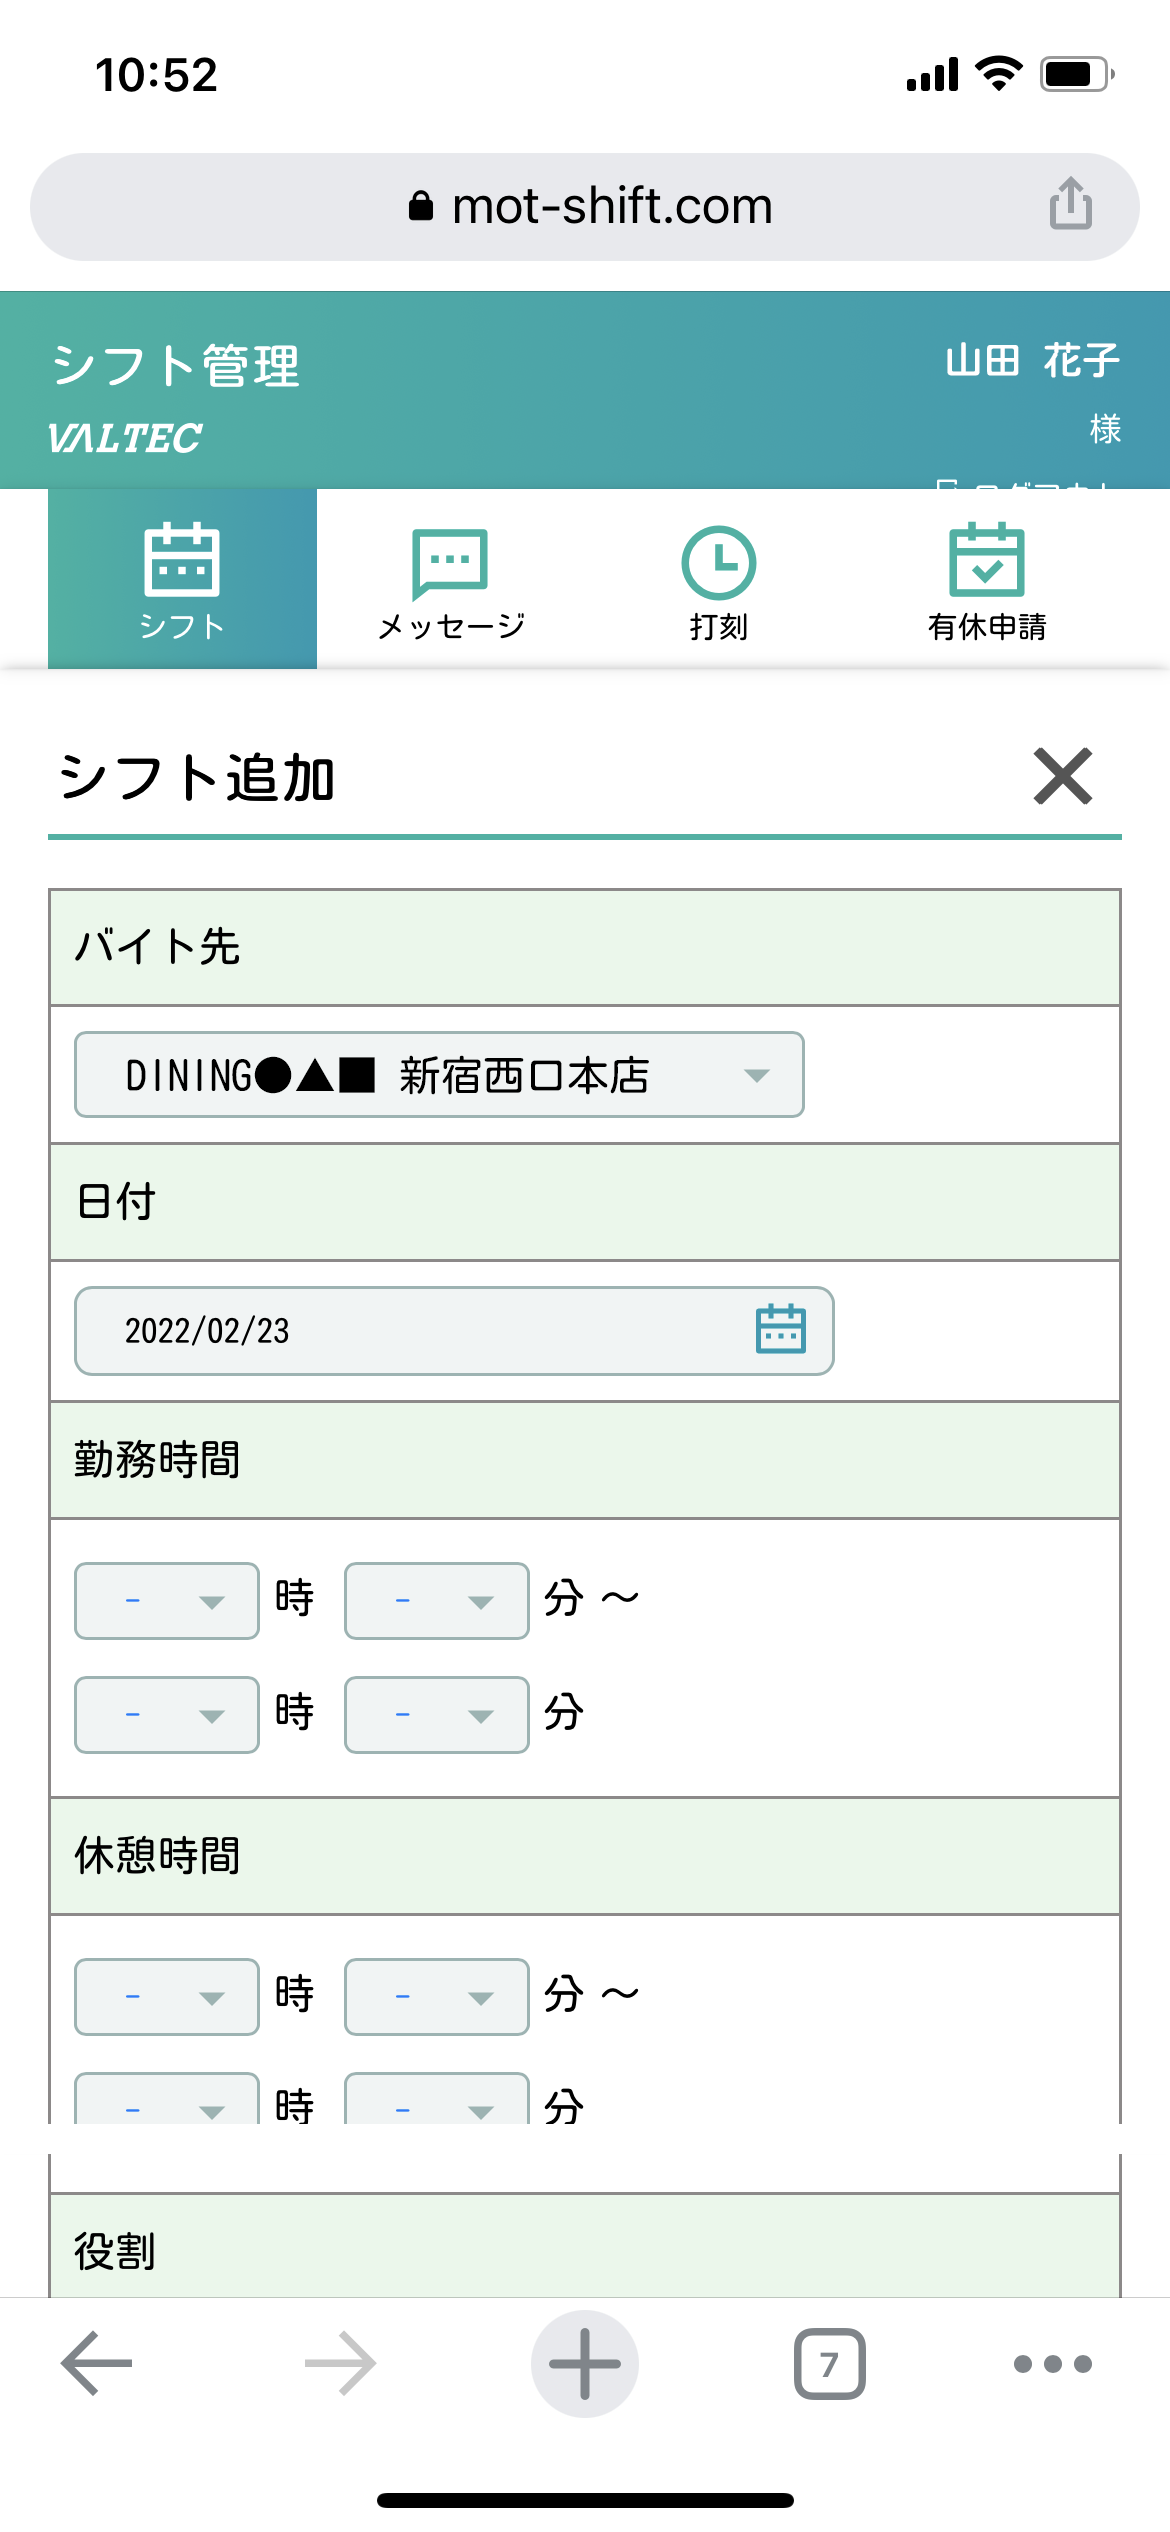Open the シフト tab
Image resolution: width=1170 pixels, height=2532 pixels.
182,579
